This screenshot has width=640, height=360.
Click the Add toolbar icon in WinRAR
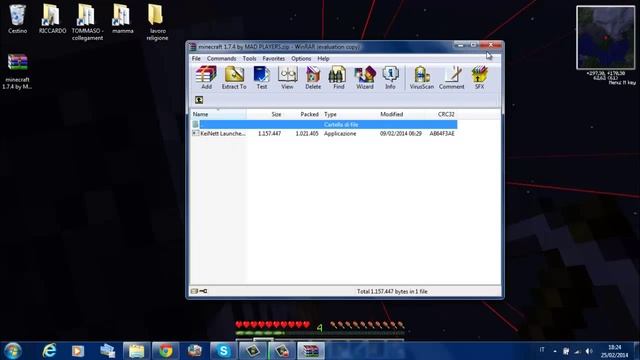(x=206, y=78)
